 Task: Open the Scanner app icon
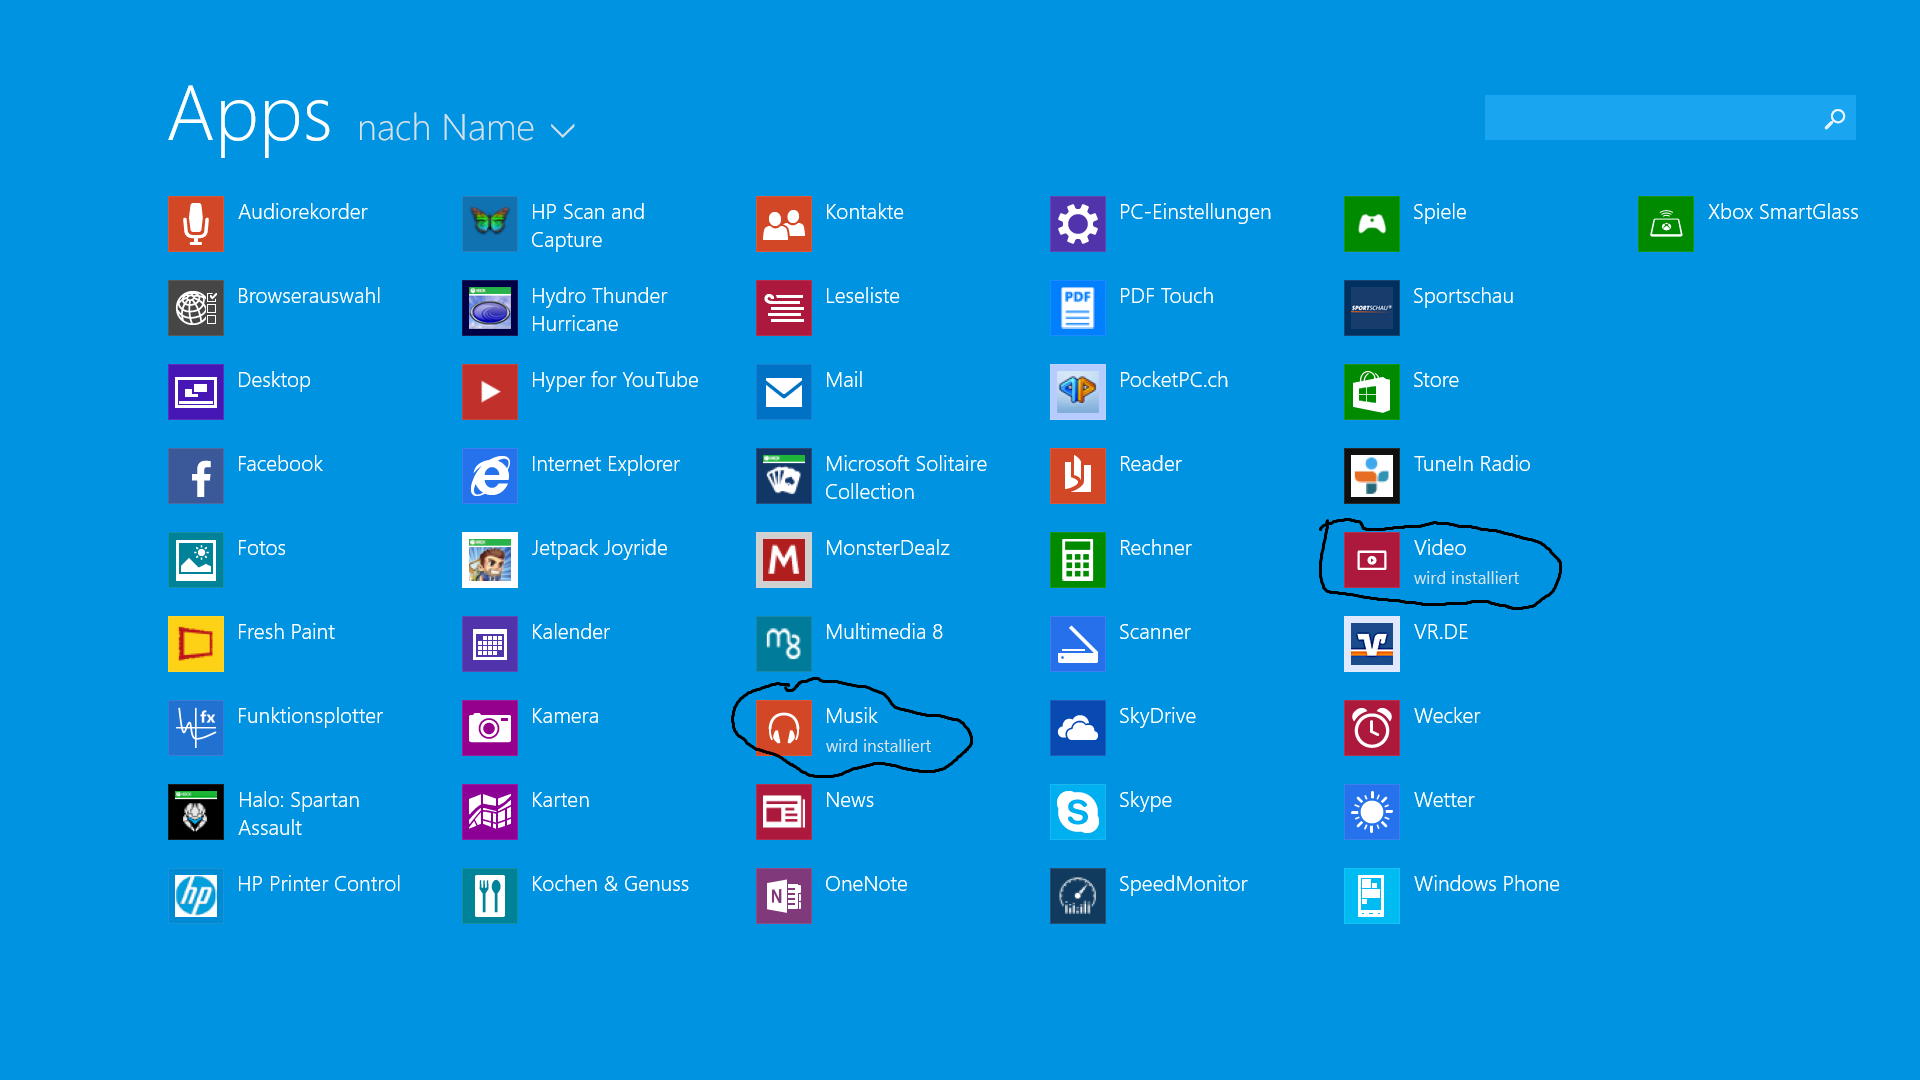[x=1078, y=644]
